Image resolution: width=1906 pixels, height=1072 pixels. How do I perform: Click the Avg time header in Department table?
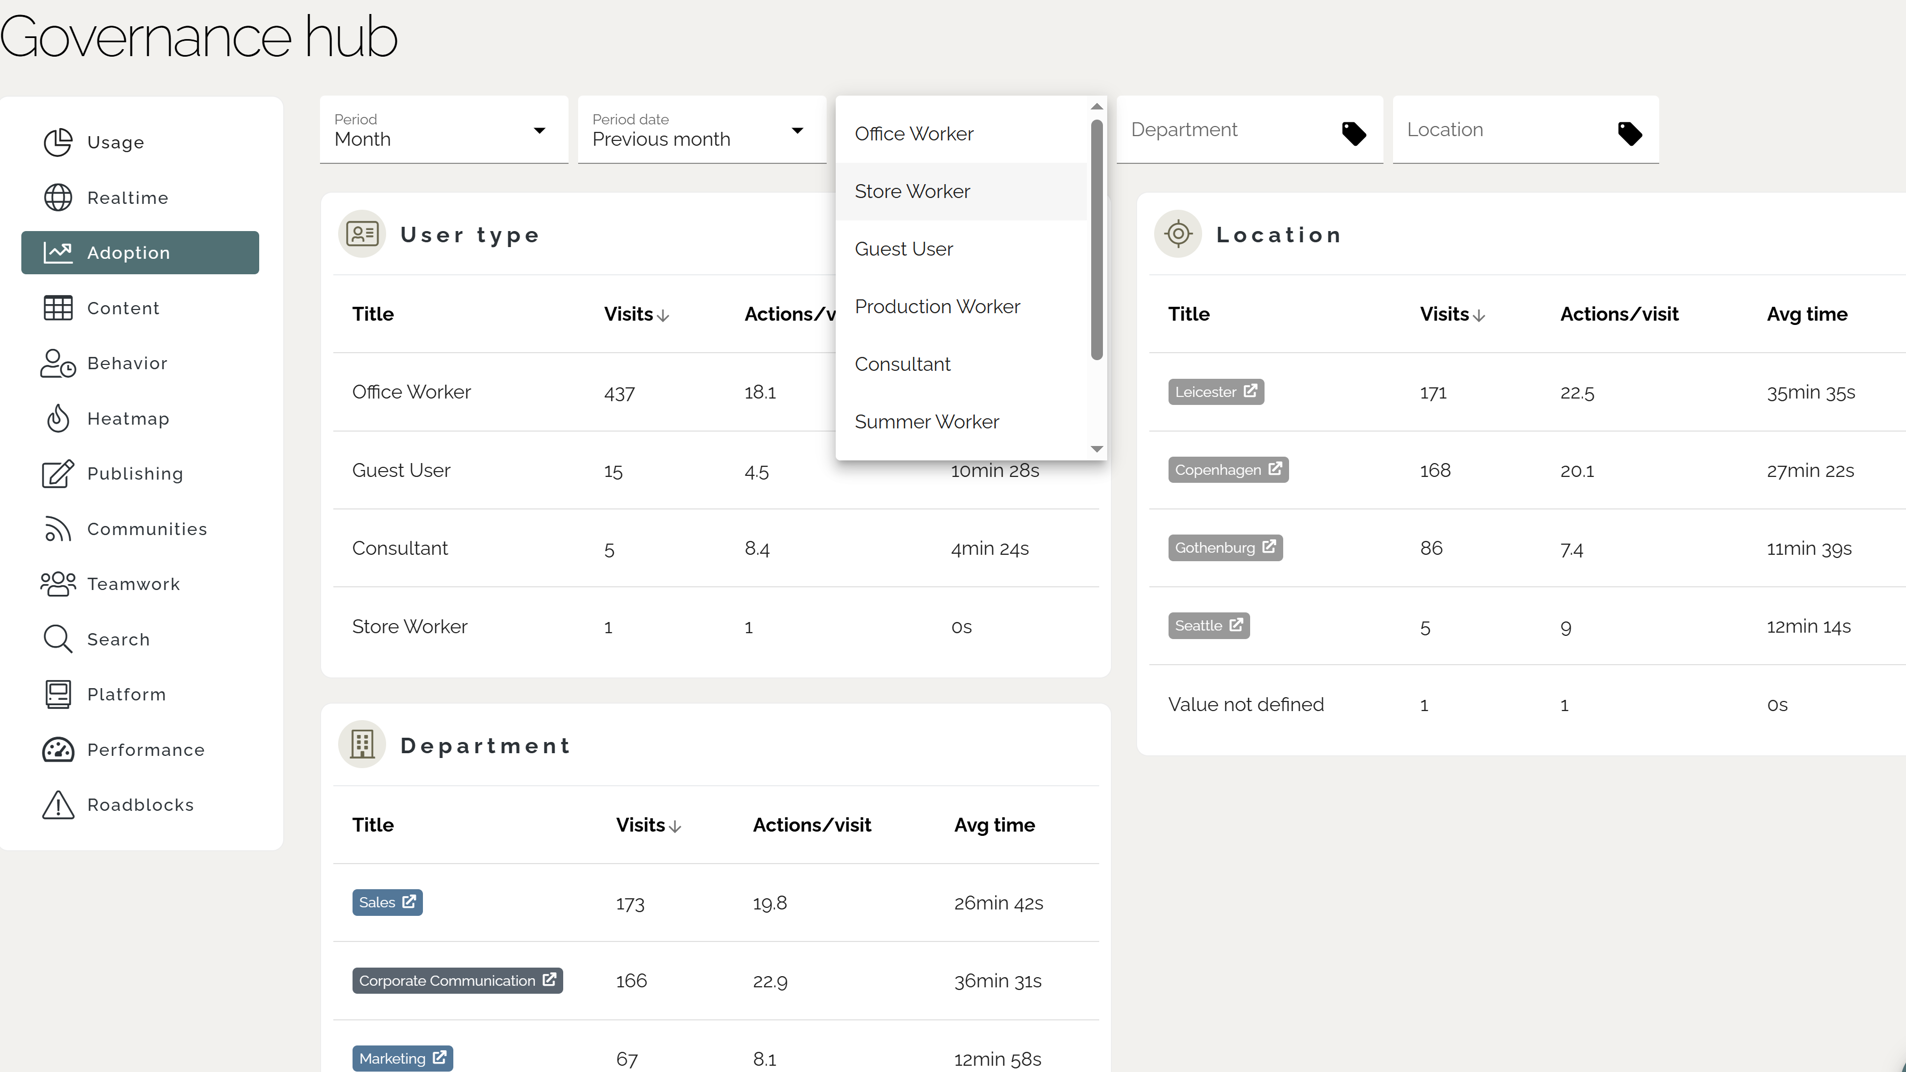tap(994, 825)
